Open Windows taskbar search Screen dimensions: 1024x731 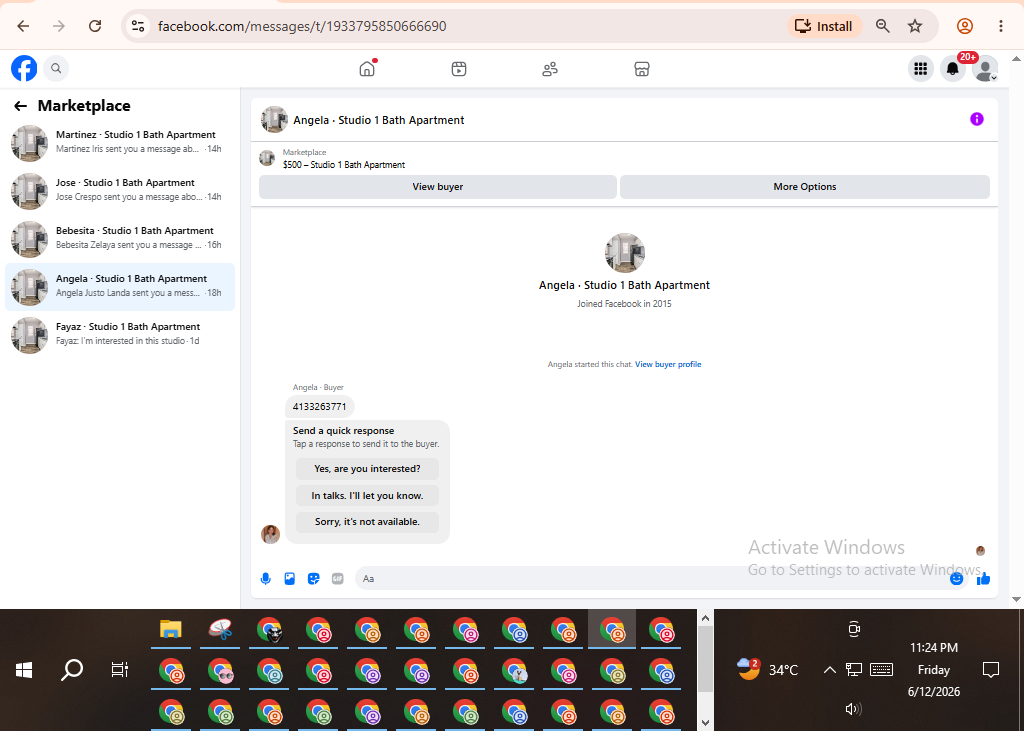click(x=72, y=670)
